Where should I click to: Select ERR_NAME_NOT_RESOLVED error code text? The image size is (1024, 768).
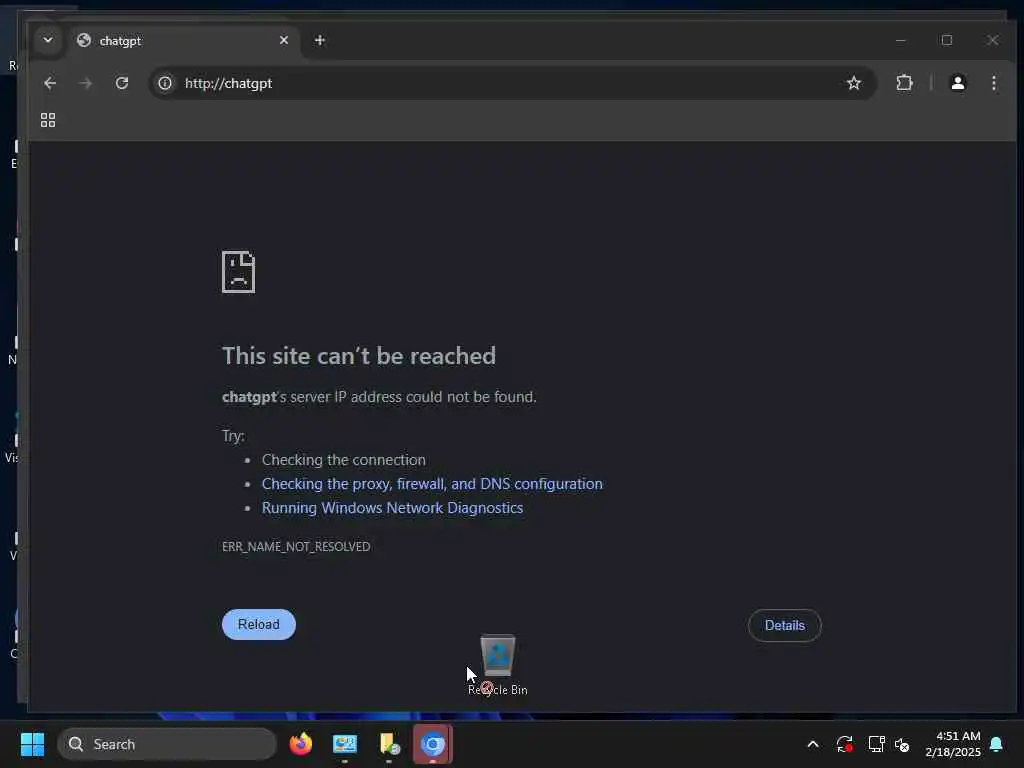[x=296, y=547]
